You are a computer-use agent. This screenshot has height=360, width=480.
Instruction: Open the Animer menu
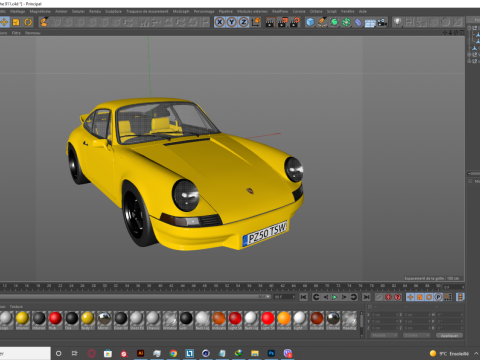pyautogui.click(x=61, y=11)
